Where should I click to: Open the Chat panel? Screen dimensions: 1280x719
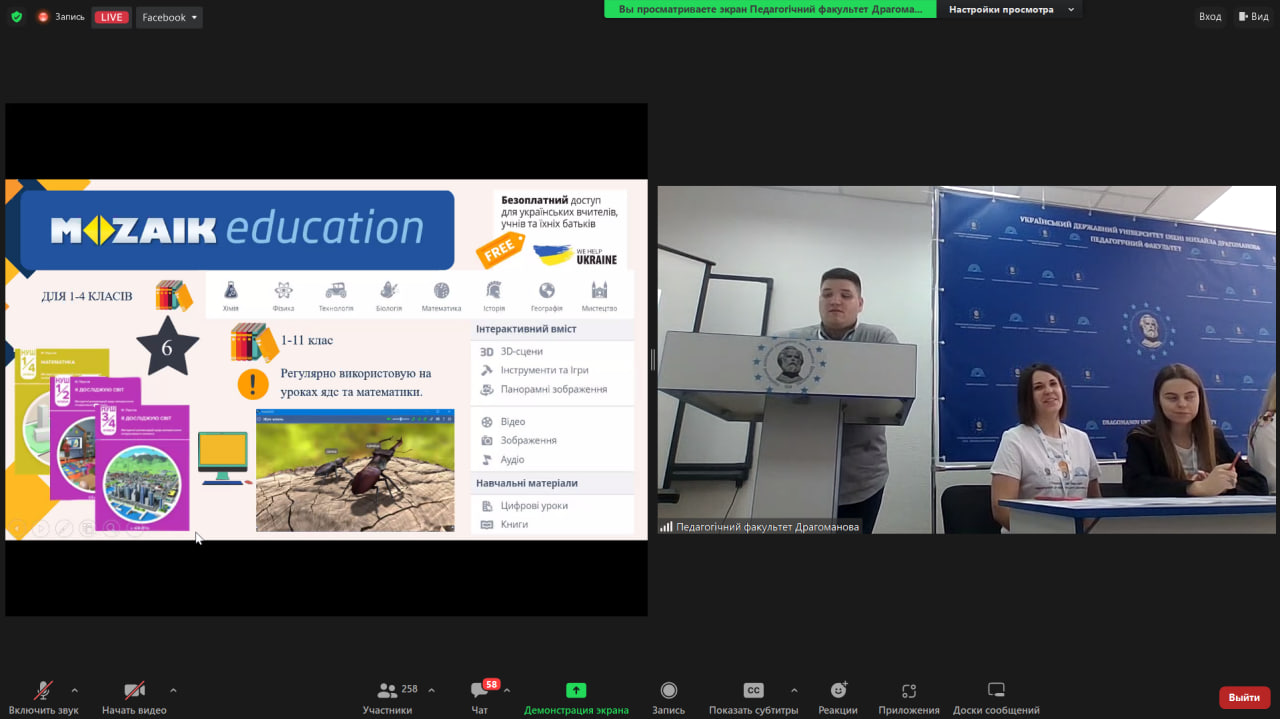click(480, 698)
